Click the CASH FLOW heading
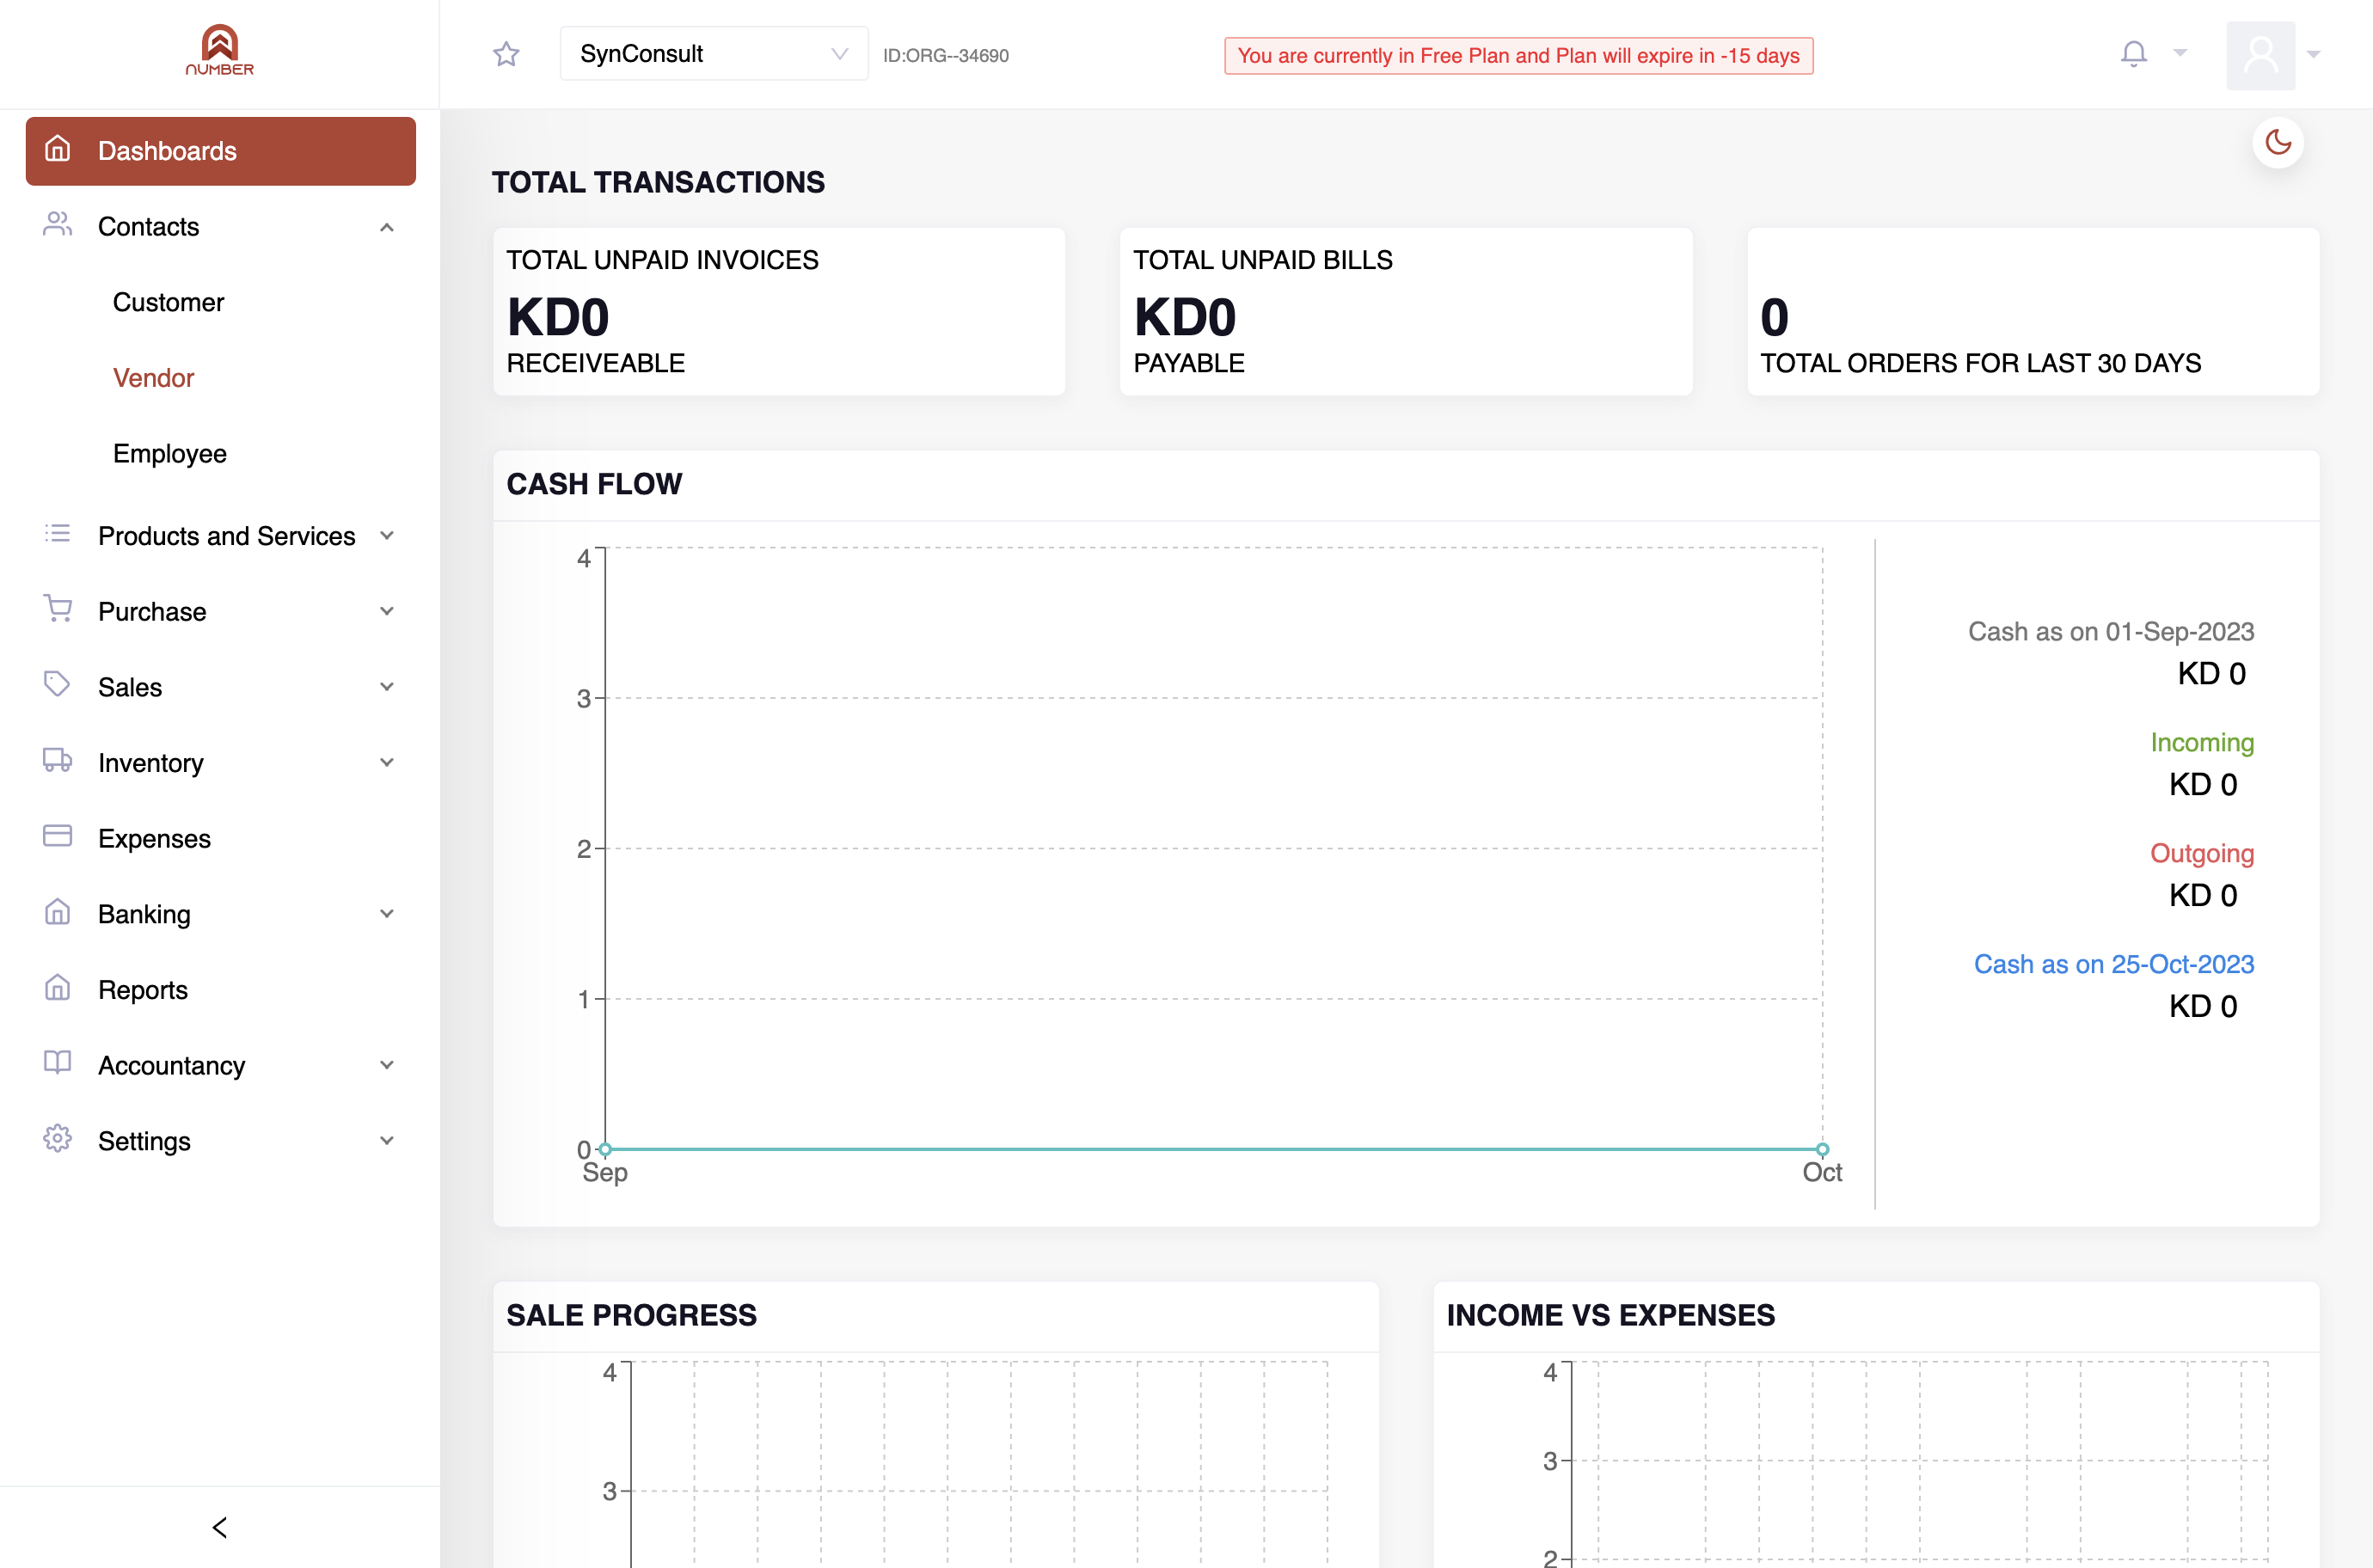Image resolution: width=2373 pixels, height=1568 pixels. tap(594, 484)
